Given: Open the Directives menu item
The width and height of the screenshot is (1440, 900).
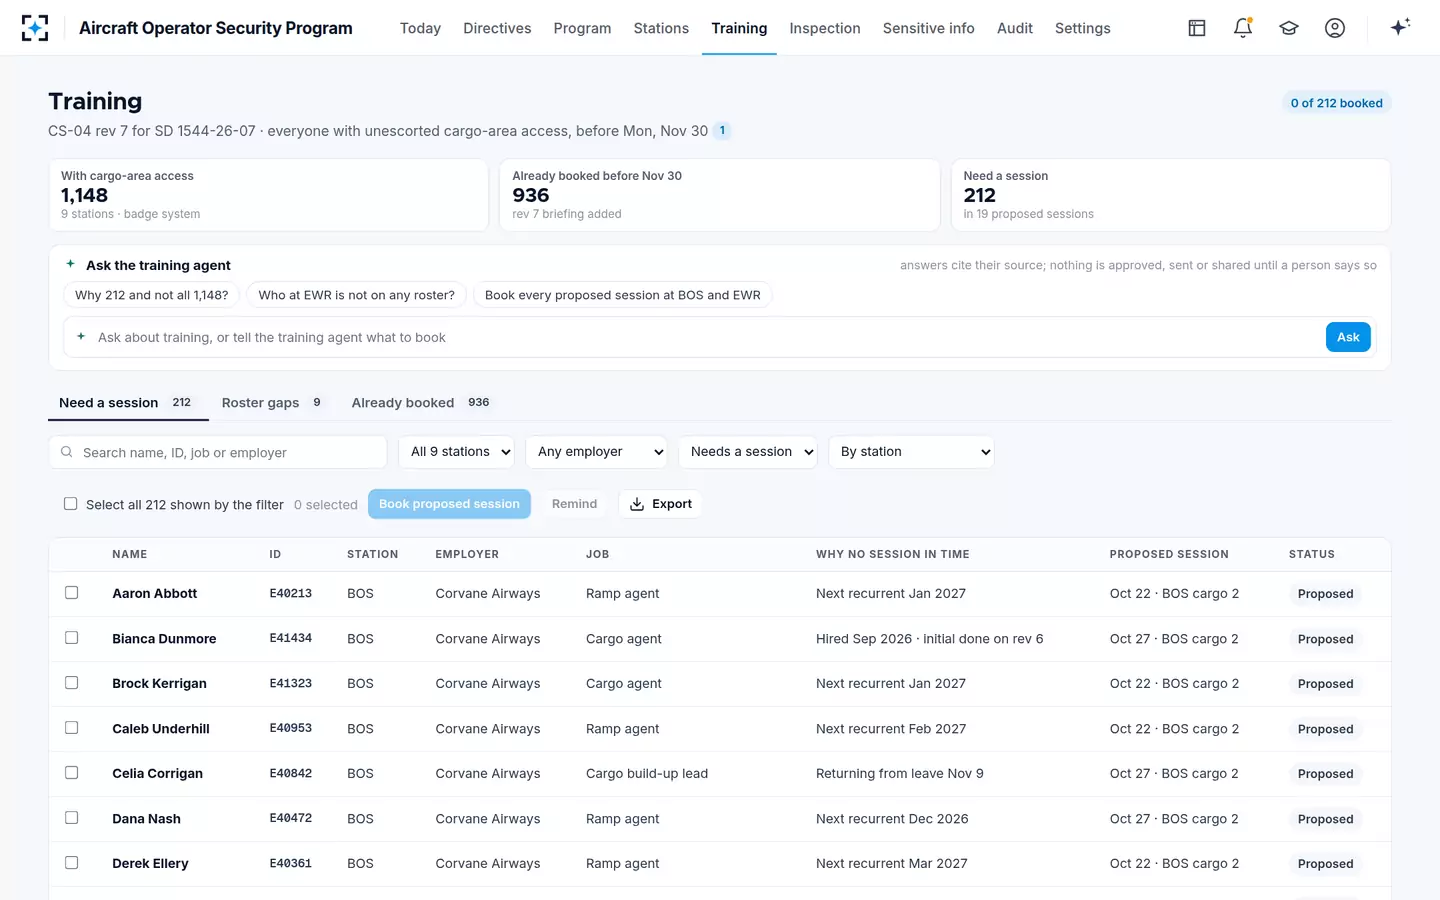Looking at the screenshot, I should 497,28.
